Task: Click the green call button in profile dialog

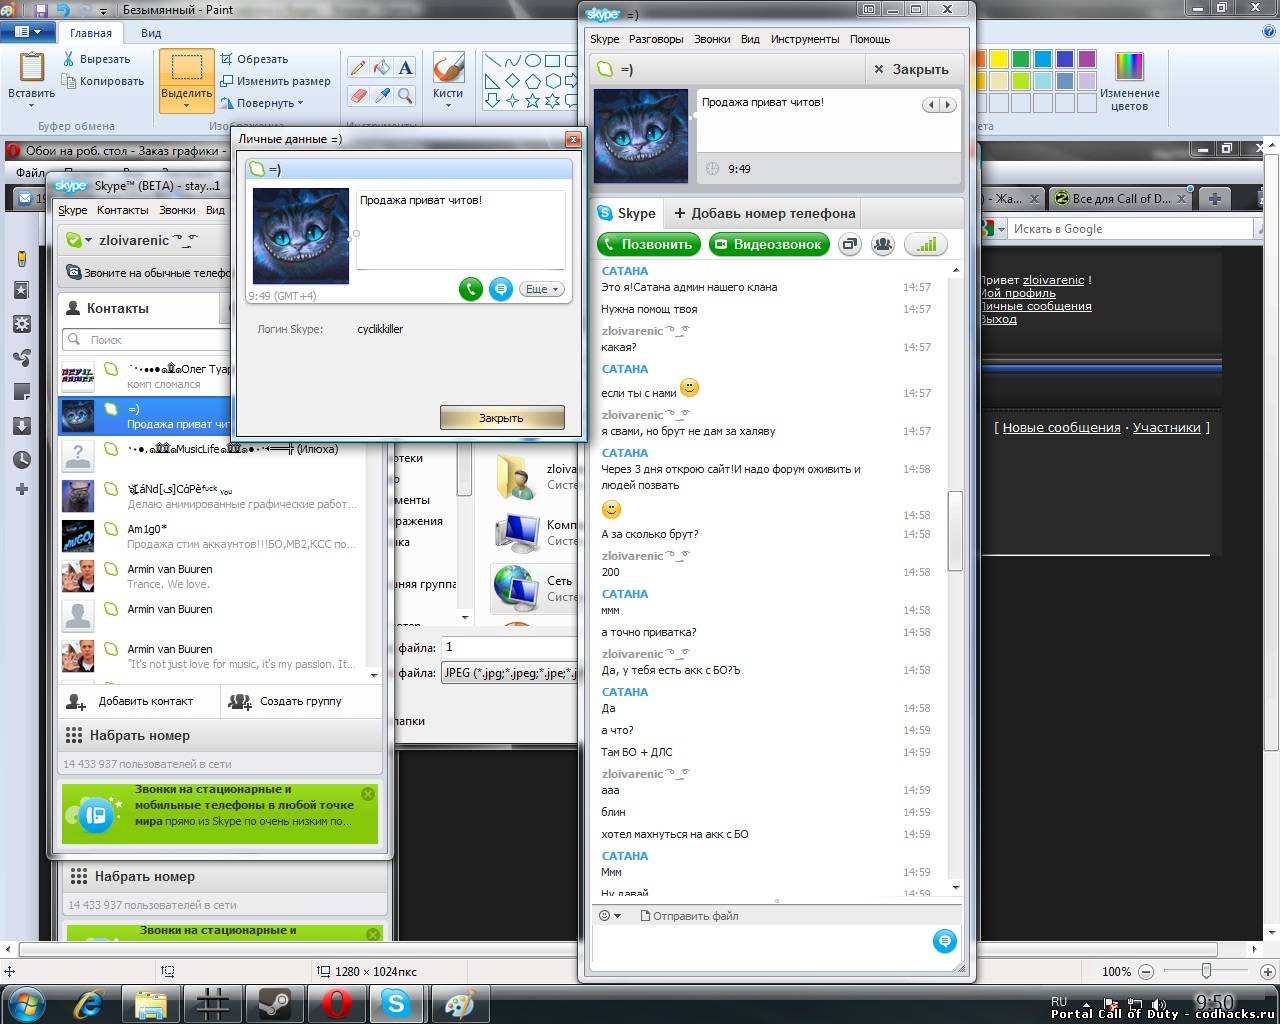Action: (x=471, y=289)
